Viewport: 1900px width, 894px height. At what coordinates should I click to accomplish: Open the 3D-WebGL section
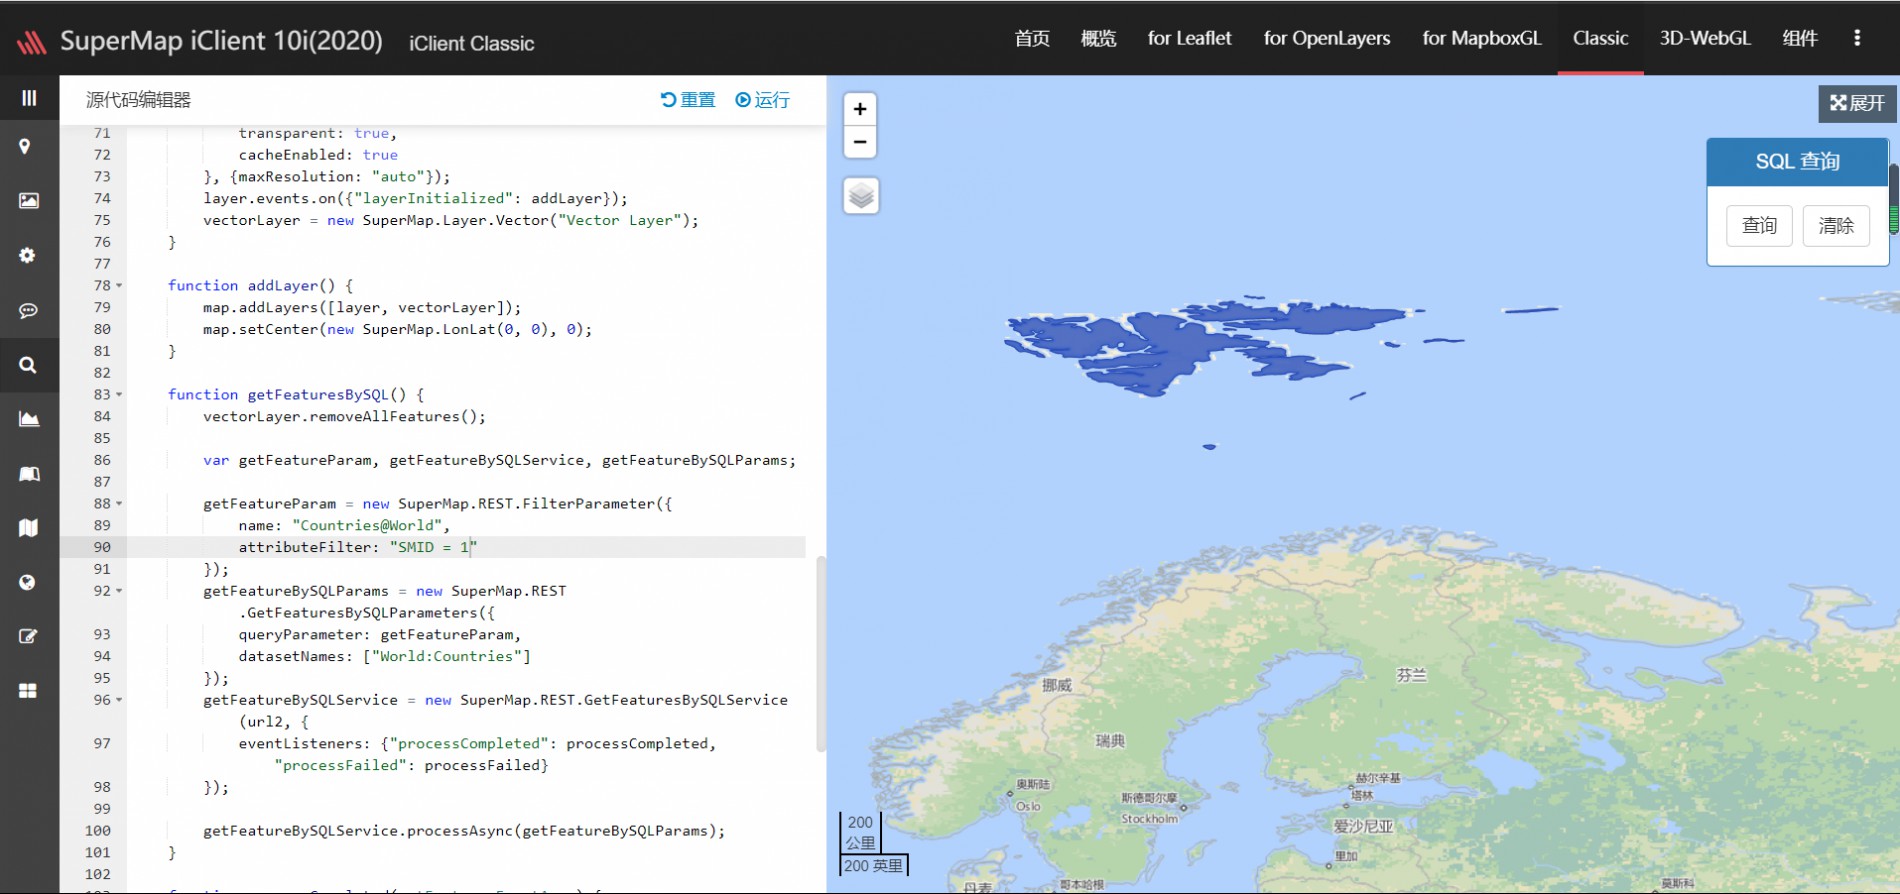(x=1705, y=38)
